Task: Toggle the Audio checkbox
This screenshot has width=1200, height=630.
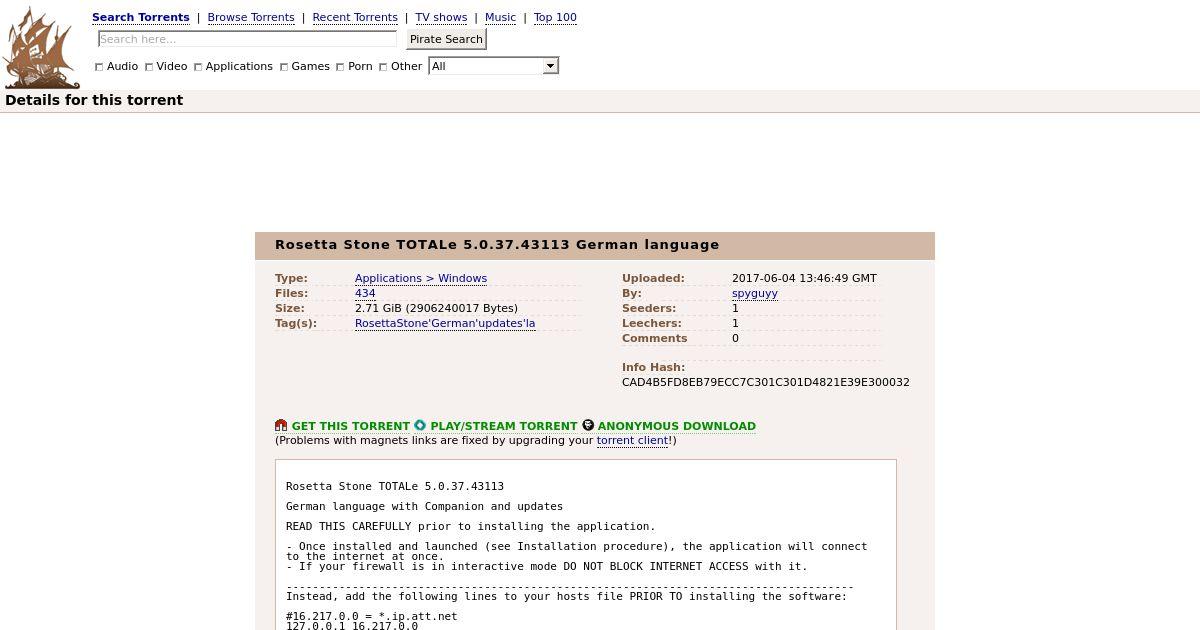Action: tap(99, 67)
